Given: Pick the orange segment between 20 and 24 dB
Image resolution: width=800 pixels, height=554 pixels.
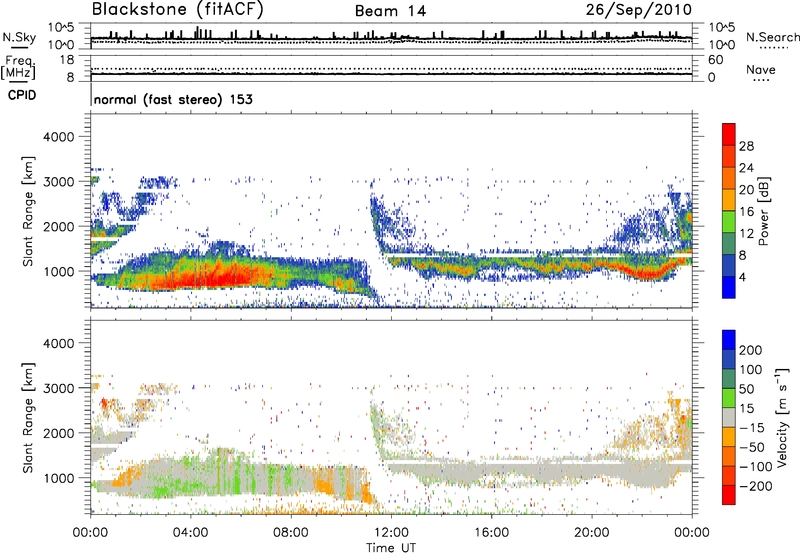Looking at the screenshot, I should pyautogui.click(x=729, y=178).
